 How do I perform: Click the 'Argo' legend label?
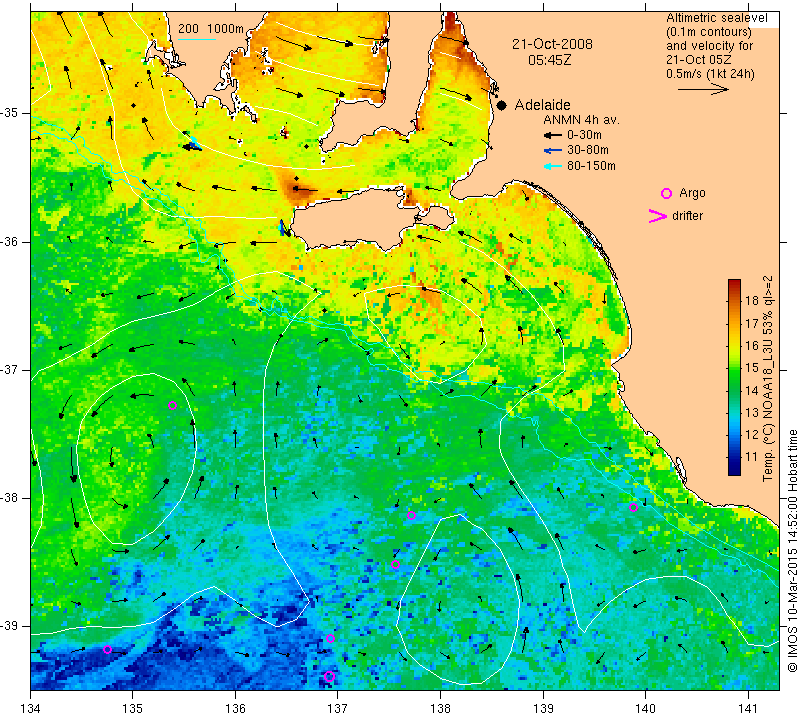point(692,193)
